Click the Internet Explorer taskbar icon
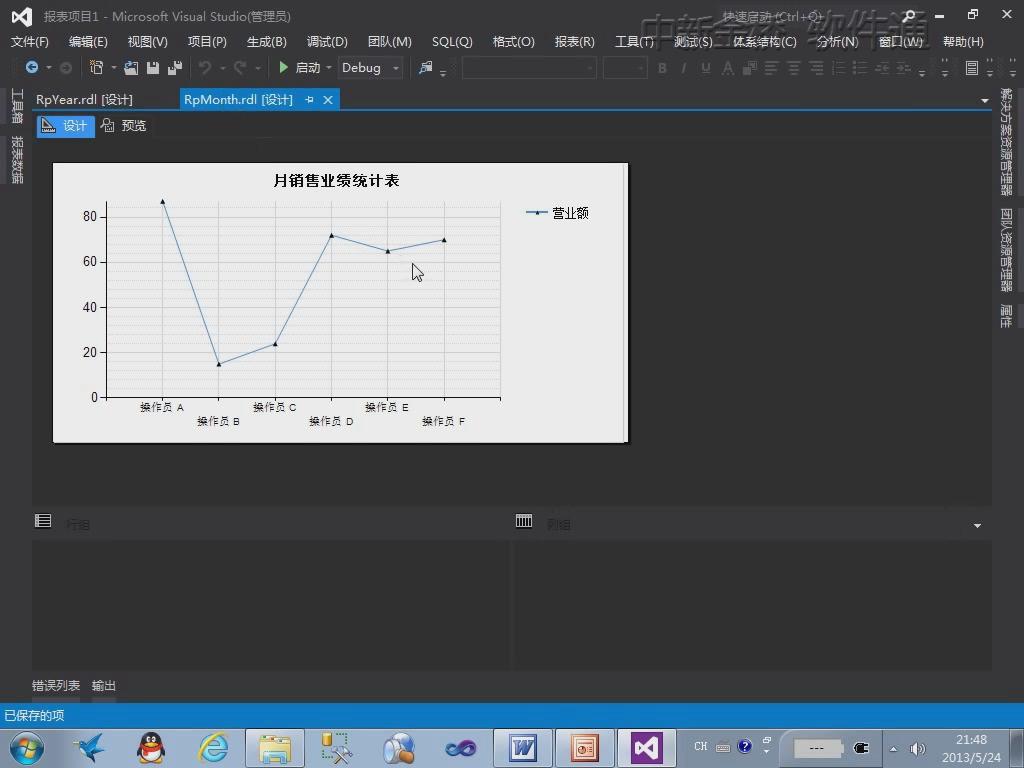Screen dimensions: 1024x768 point(214,748)
